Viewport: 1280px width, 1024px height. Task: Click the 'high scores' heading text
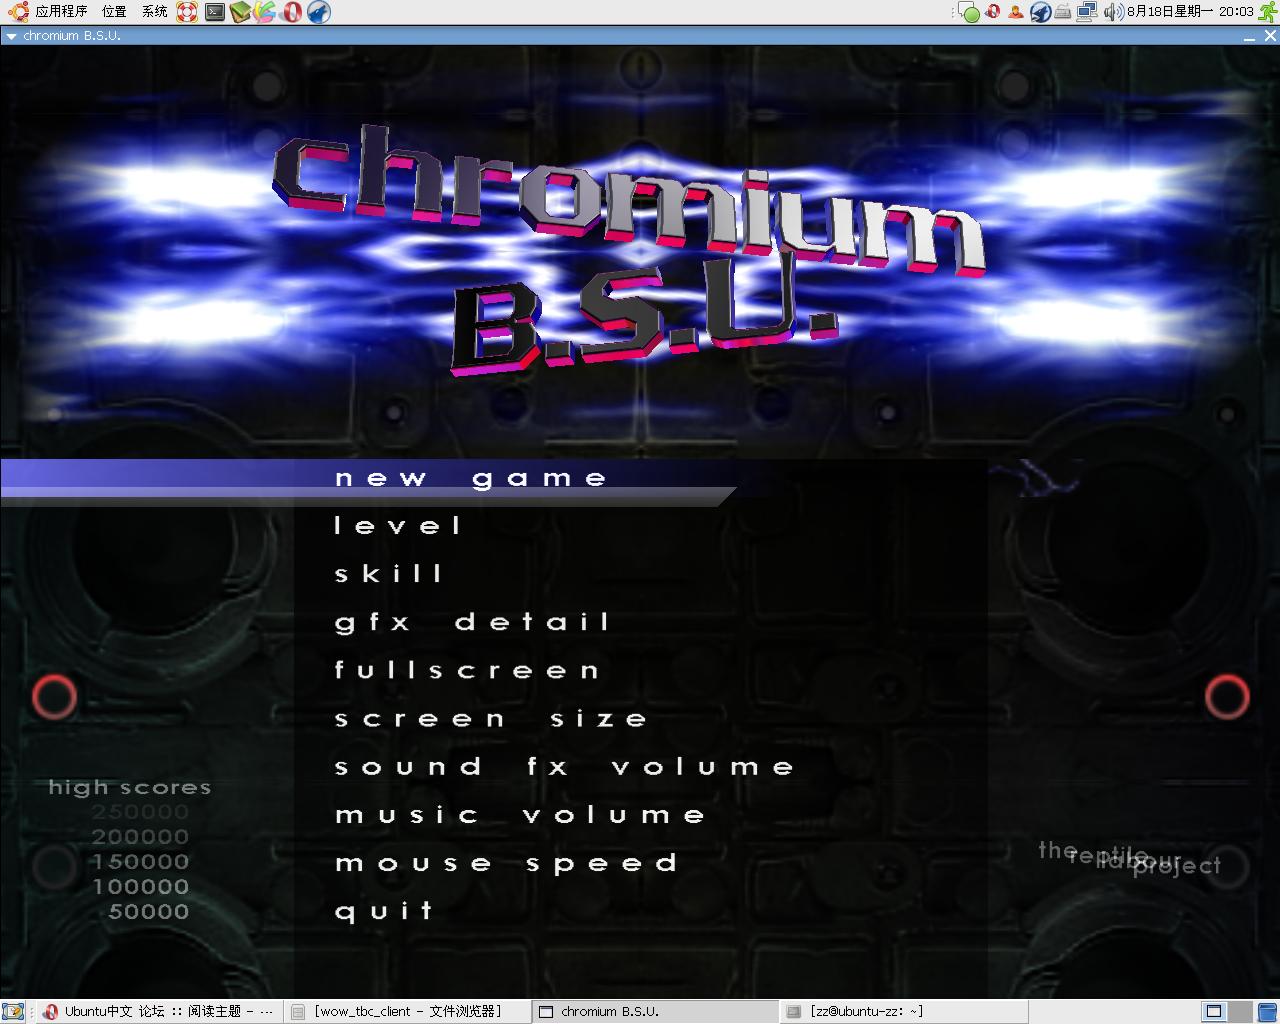(x=130, y=788)
